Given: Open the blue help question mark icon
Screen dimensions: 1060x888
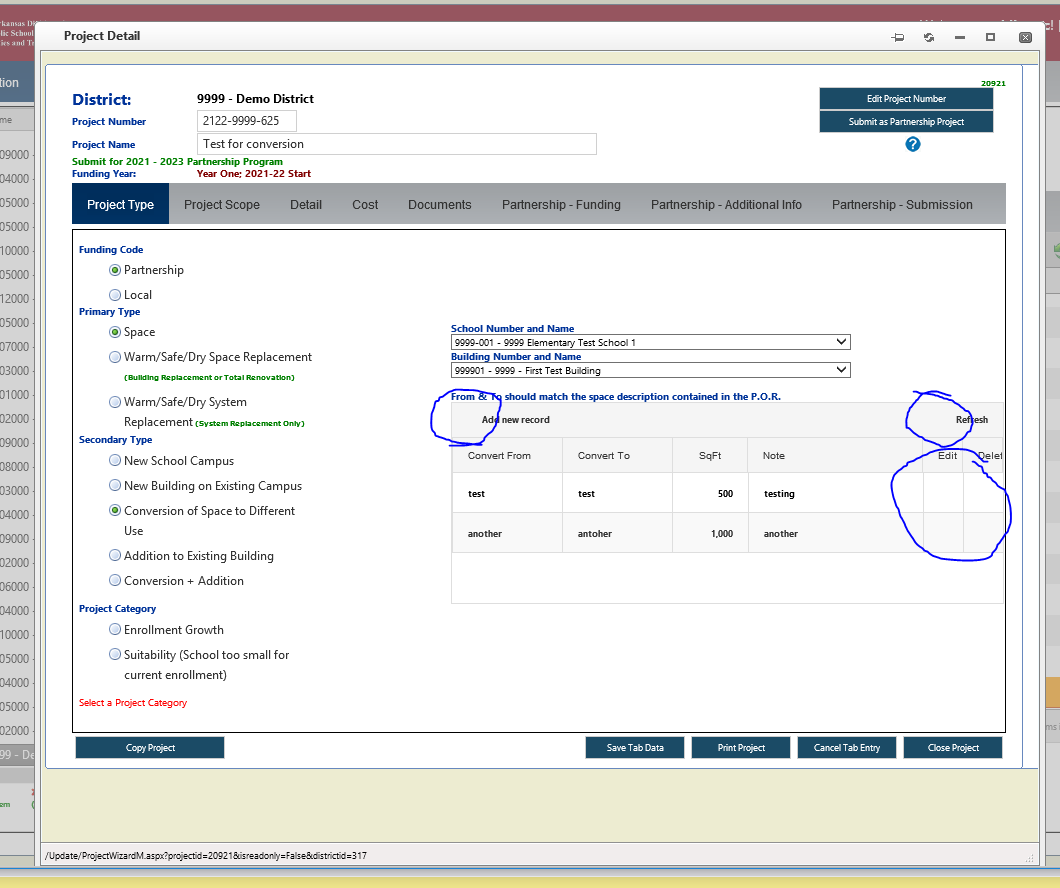Looking at the screenshot, I should [913, 144].
